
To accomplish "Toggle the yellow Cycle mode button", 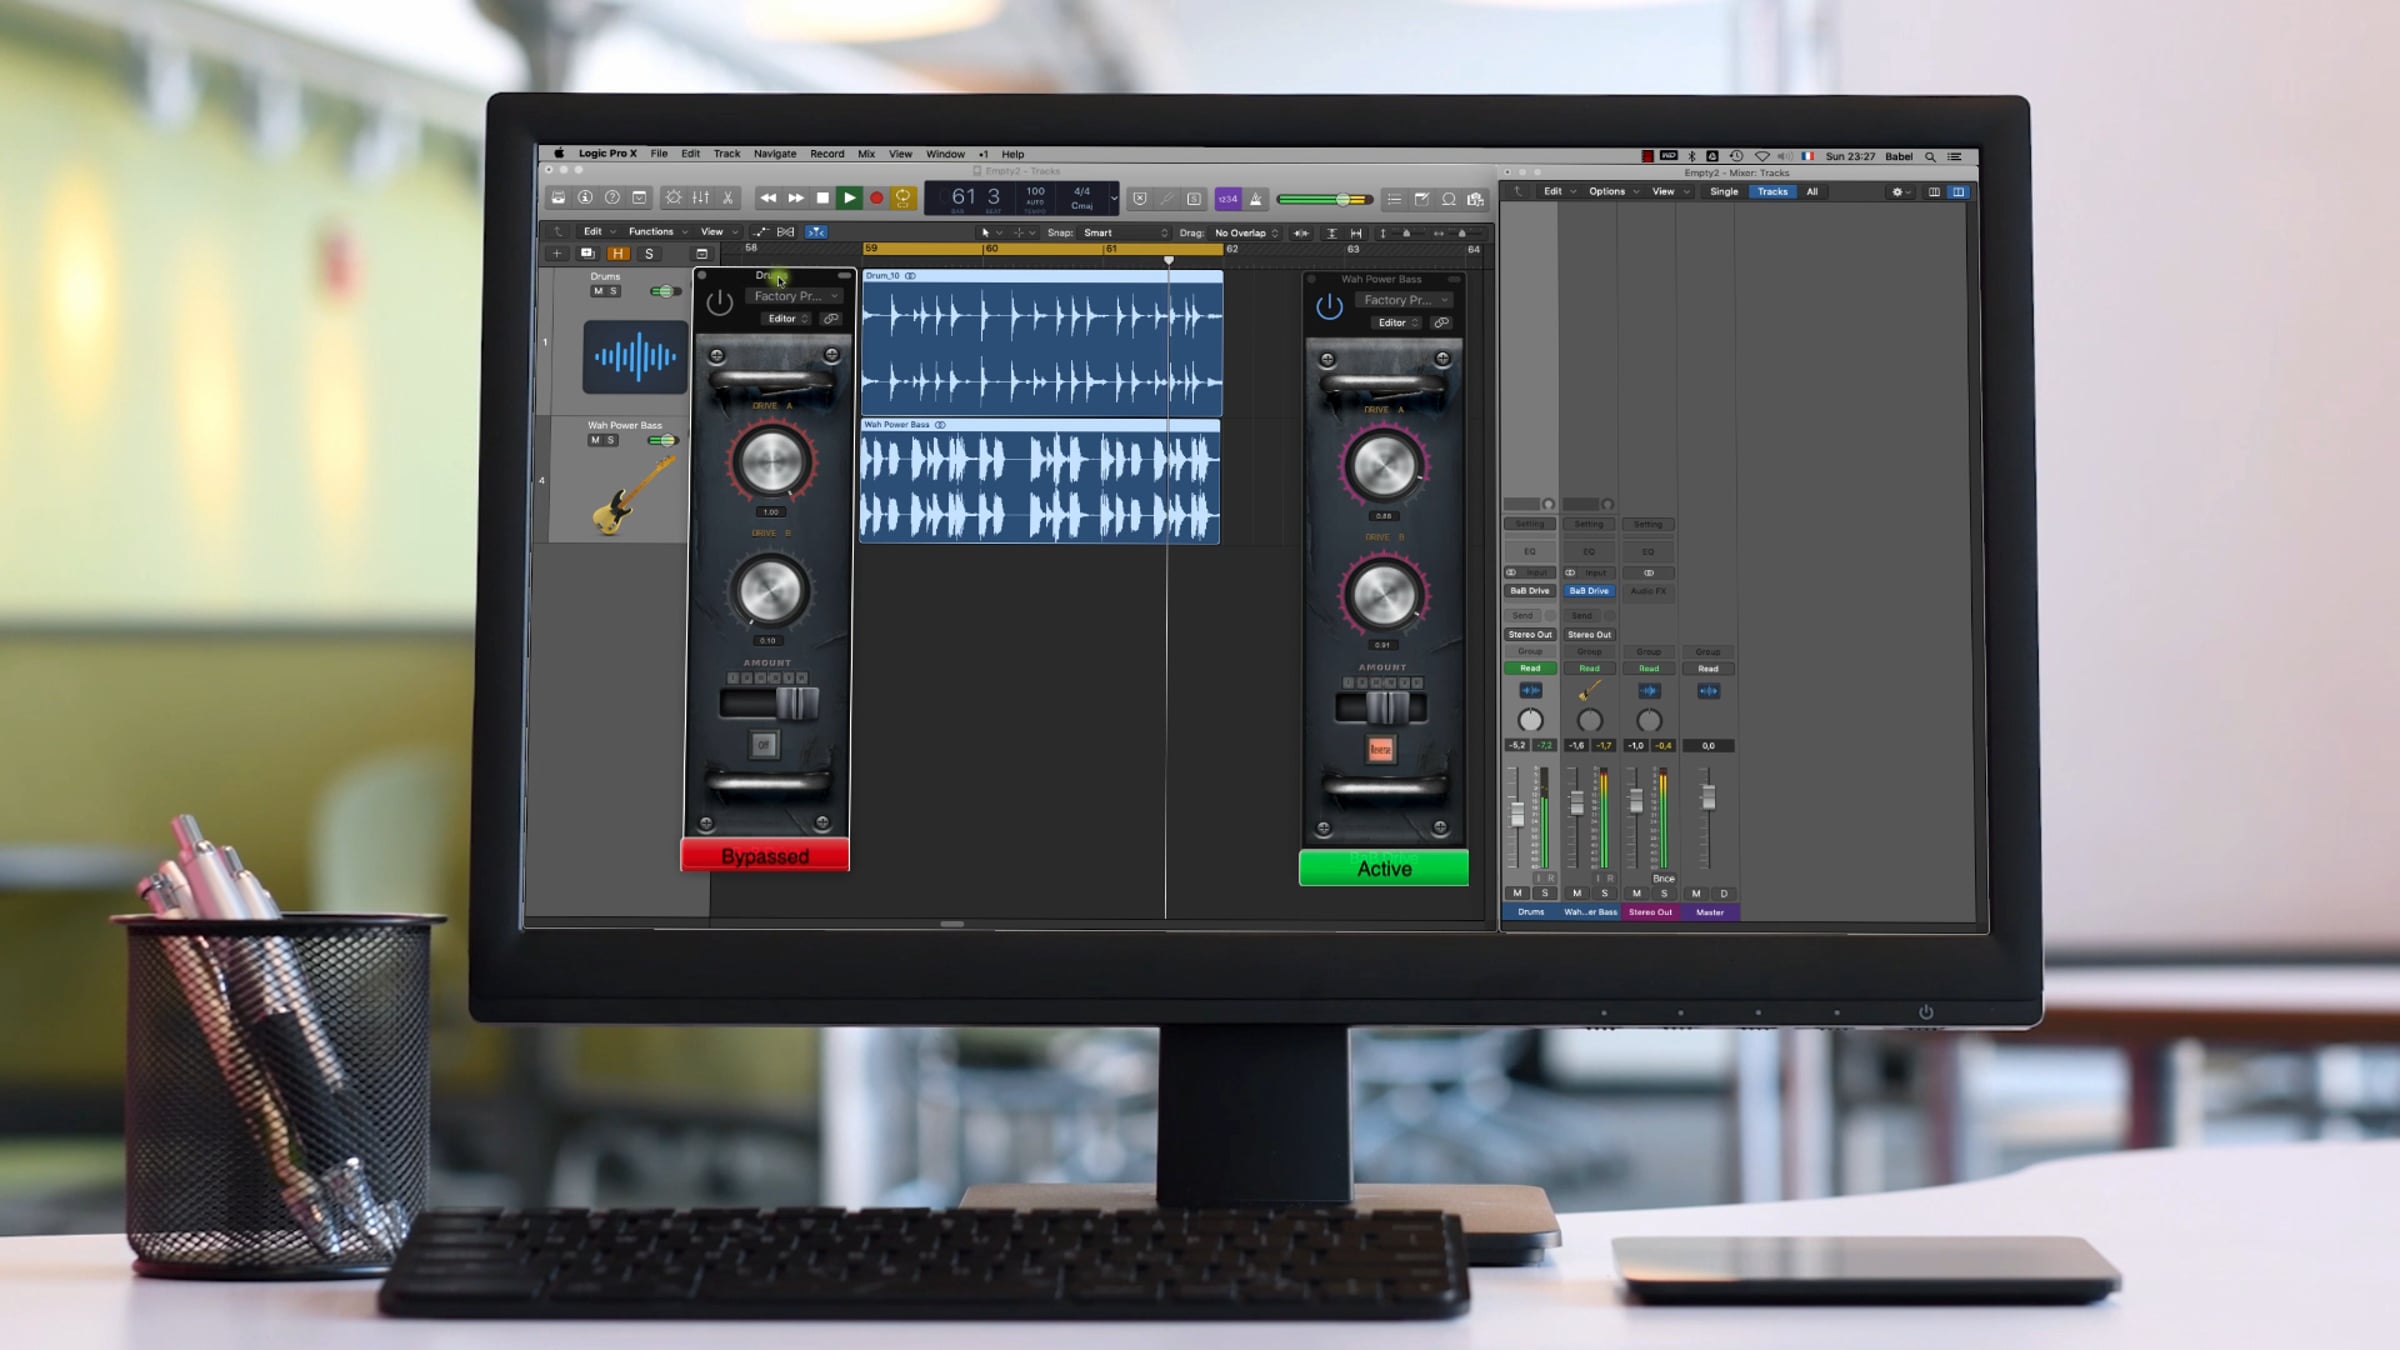I will coord(903,198).
